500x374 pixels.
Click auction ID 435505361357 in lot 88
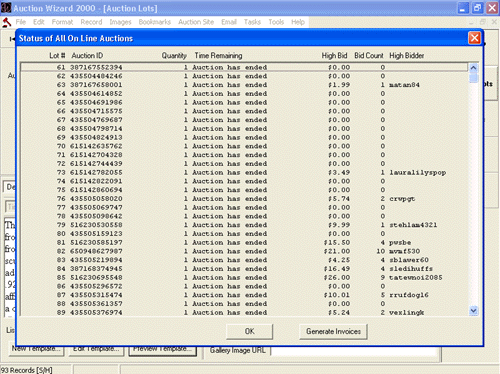point(96,304)
